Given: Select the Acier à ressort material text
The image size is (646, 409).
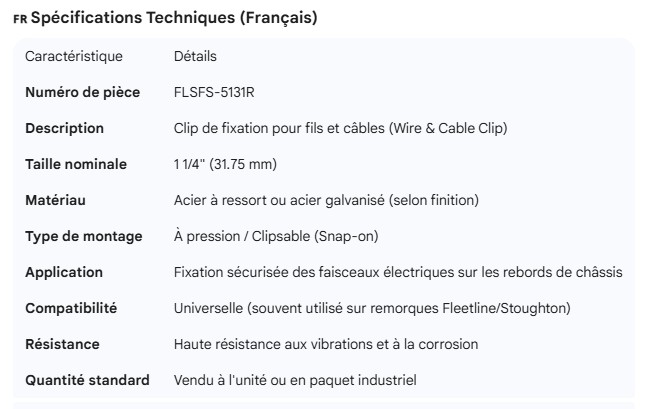Looking at the screenshot, I should (x=326, y=200).
